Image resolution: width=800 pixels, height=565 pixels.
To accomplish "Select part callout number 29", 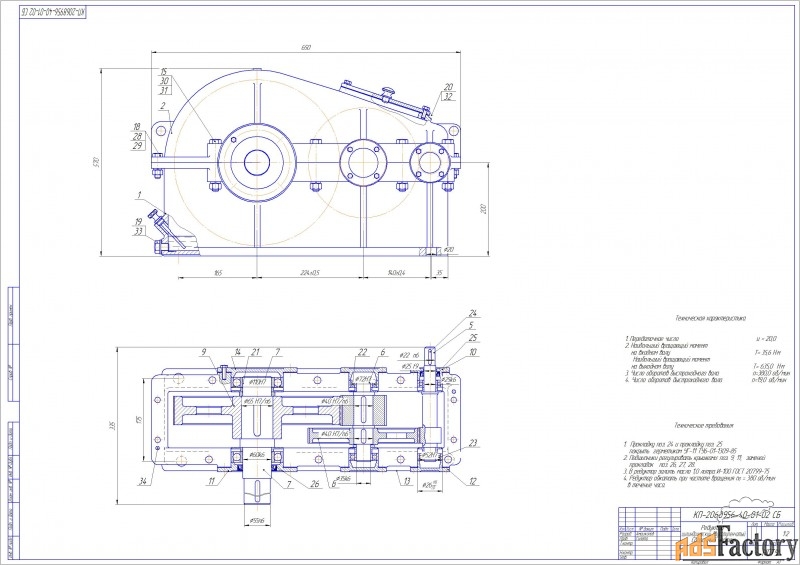I will (137, 146).
